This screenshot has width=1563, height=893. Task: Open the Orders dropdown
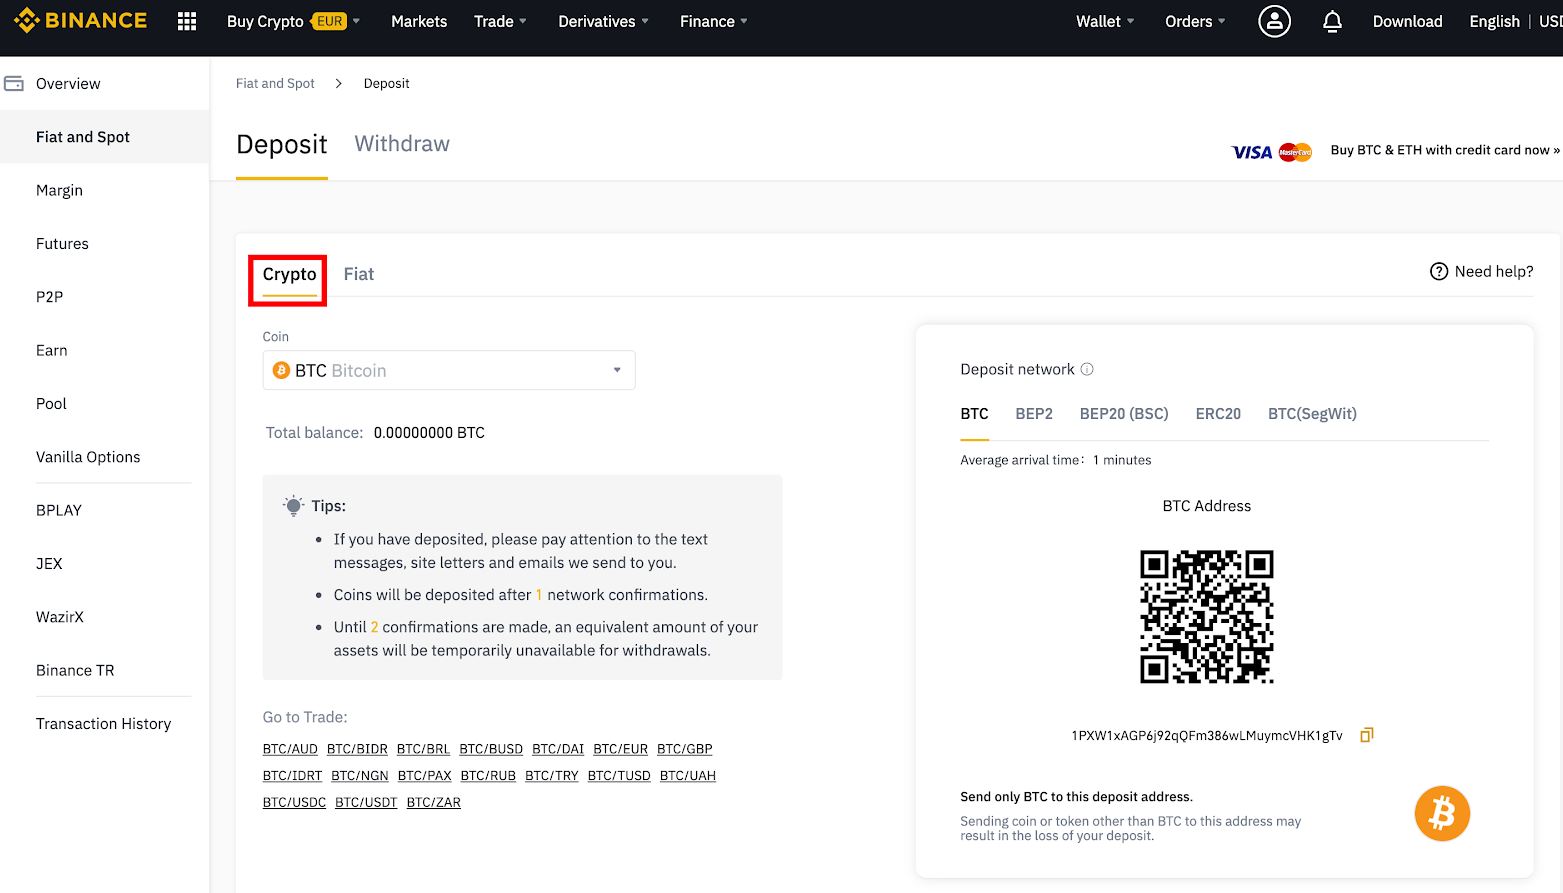click(x=1195, y=21)
